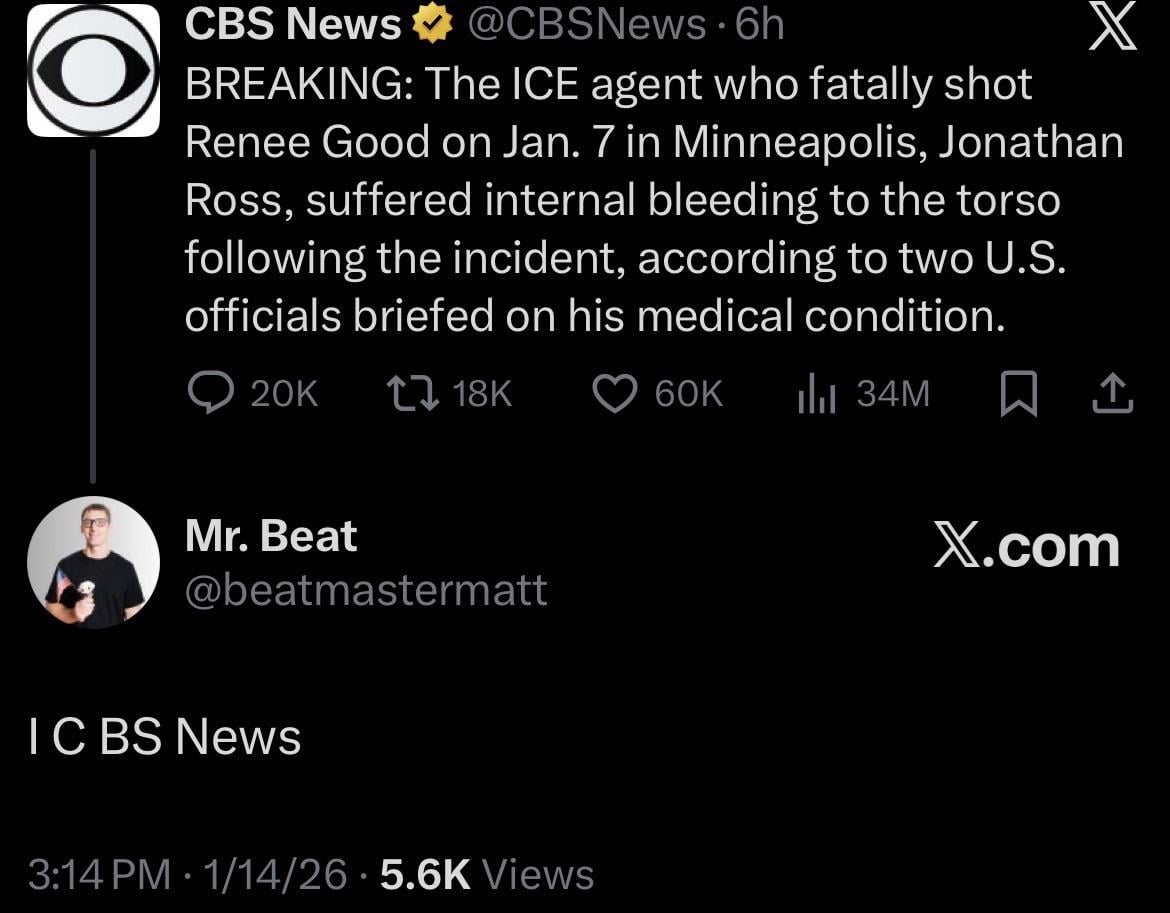Open the @beatmastermatt handle
The height and width of the screenshot is (913, 1170).
point(366,590)
